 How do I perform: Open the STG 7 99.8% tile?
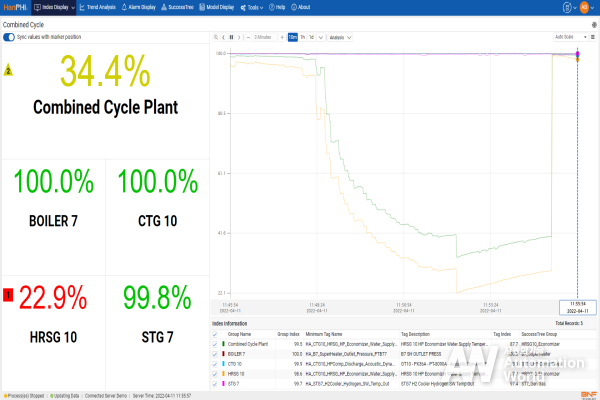(x=158, y=332)
